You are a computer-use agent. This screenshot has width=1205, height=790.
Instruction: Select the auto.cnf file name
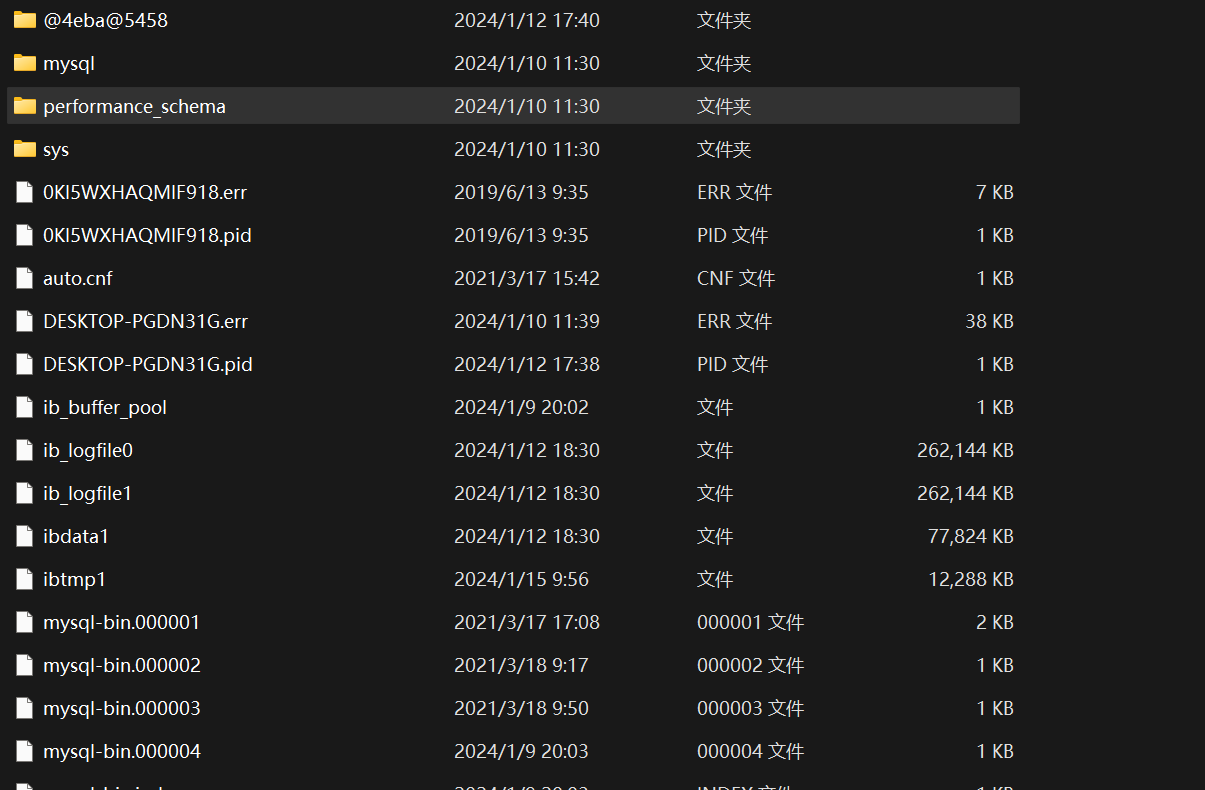tap(78, 278)
